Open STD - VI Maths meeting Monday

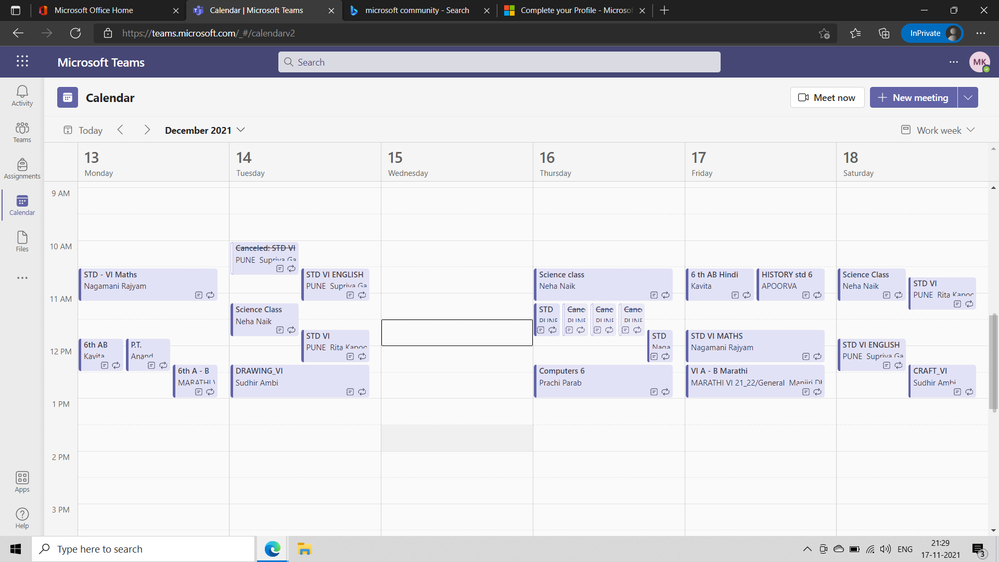(148, 284)
